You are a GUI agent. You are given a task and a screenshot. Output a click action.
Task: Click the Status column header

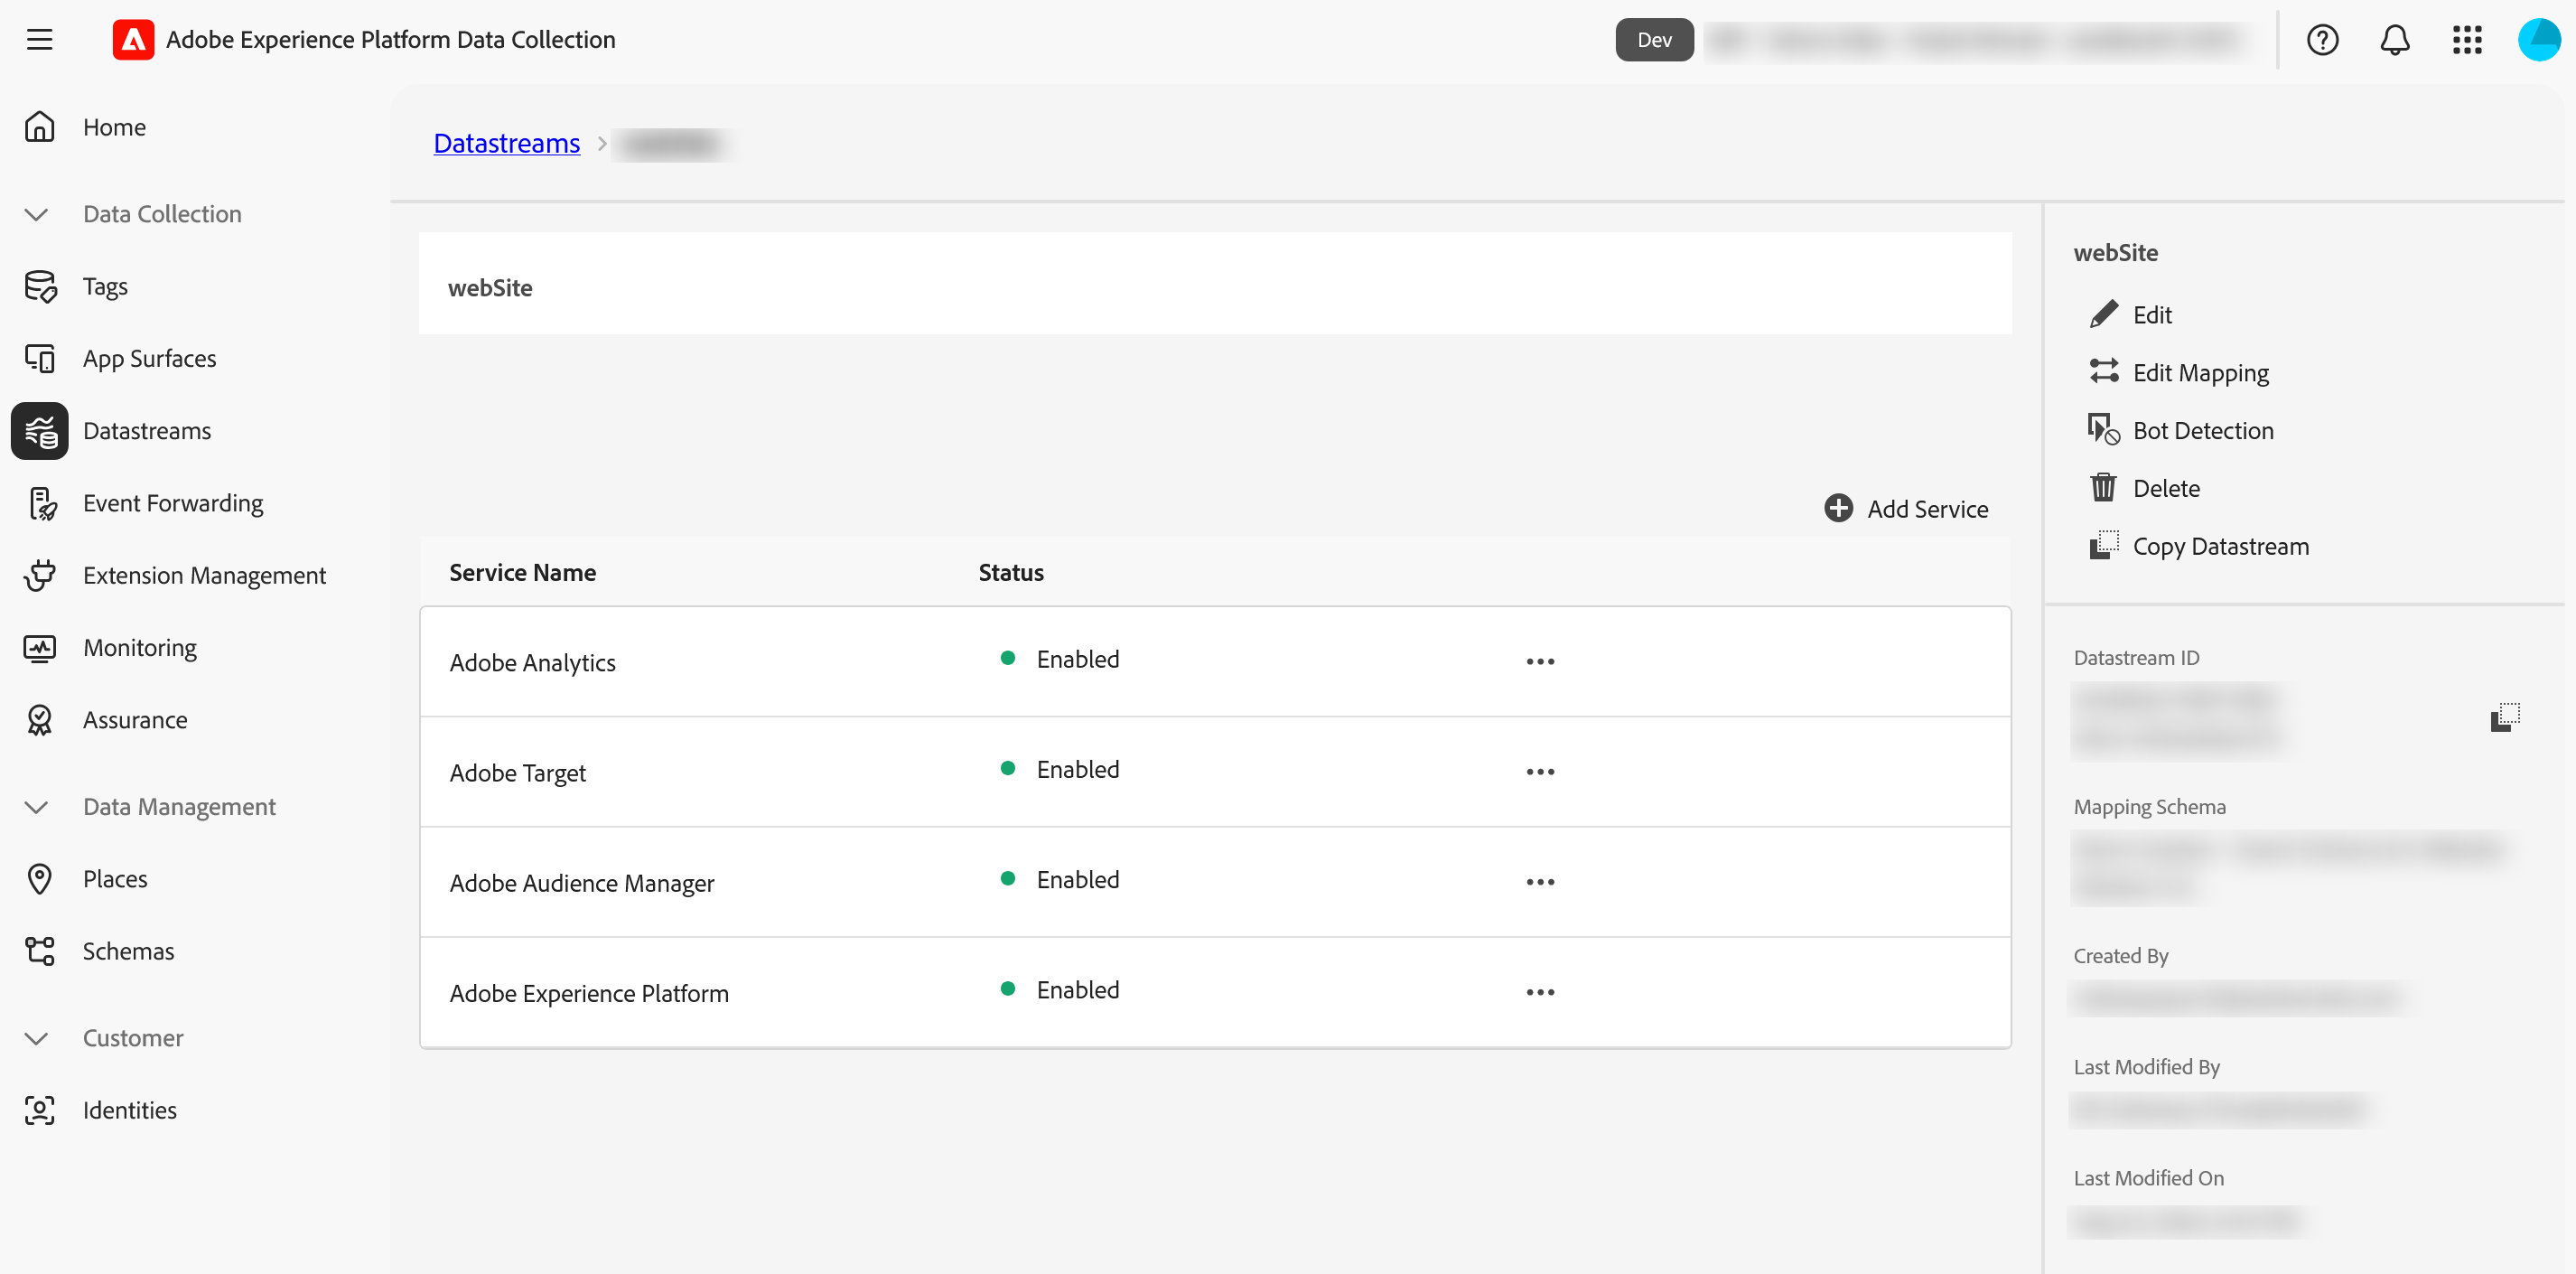pyautogui.click(x=1011, y=572)
